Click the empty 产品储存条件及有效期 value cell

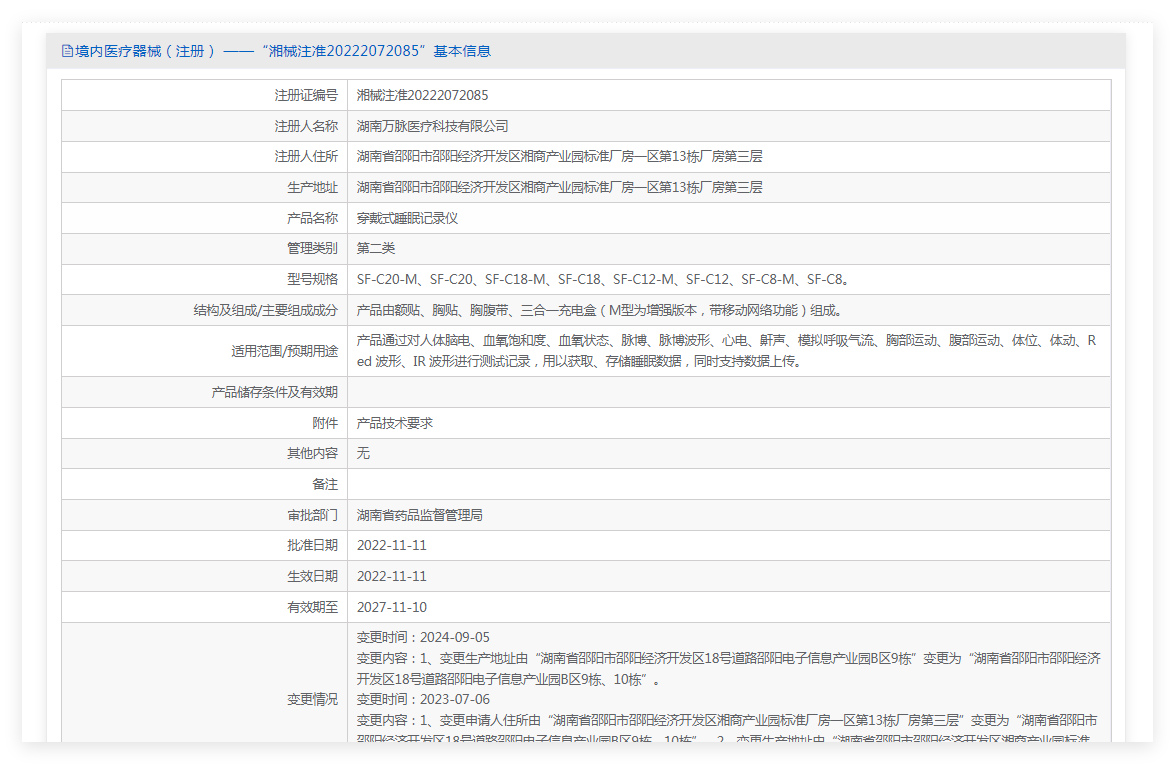click(728, 392)
